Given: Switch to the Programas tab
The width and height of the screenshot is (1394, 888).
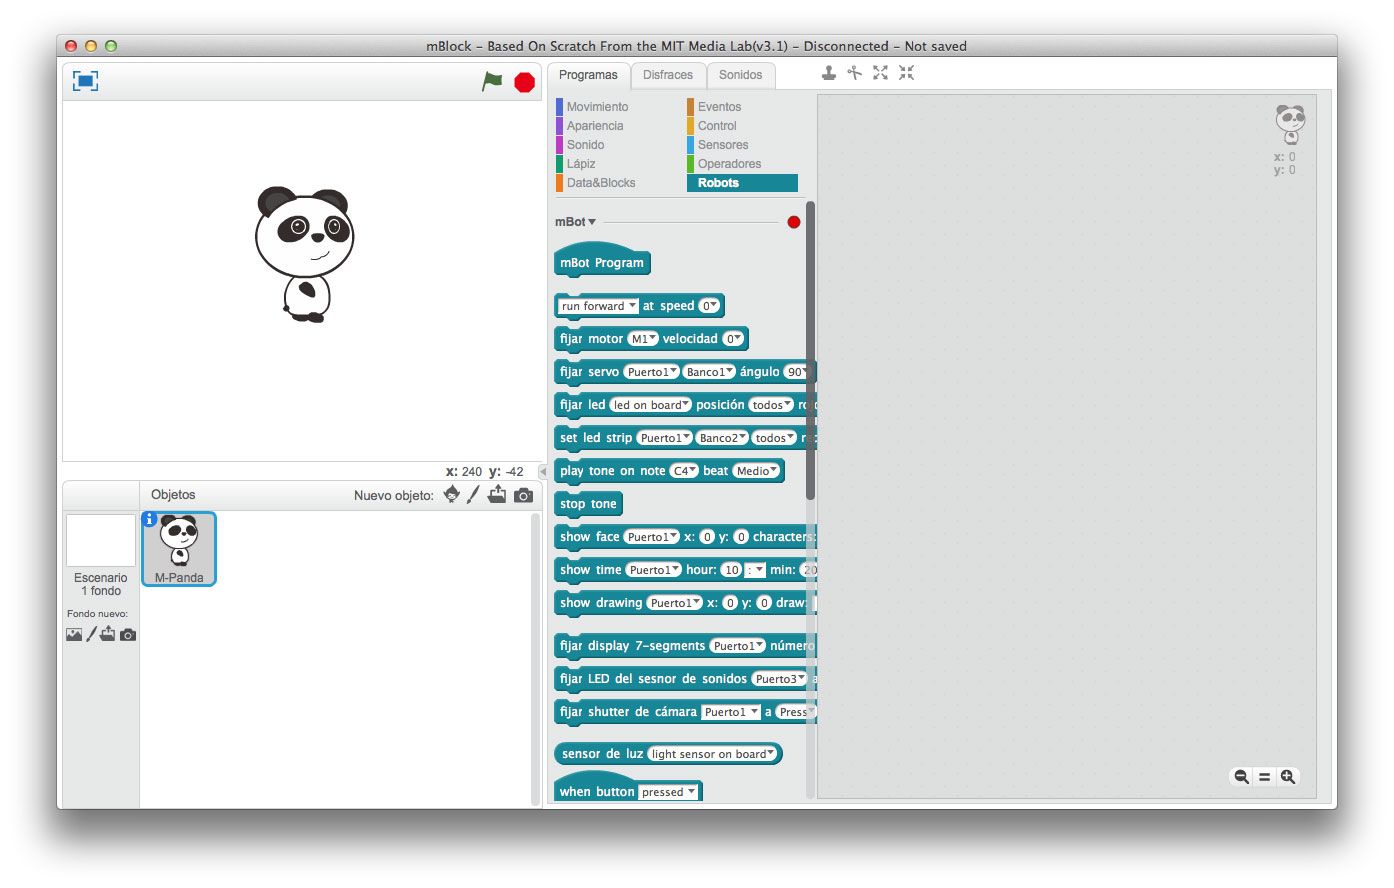Looking at the screenshot, I should [x=588, y=75].
